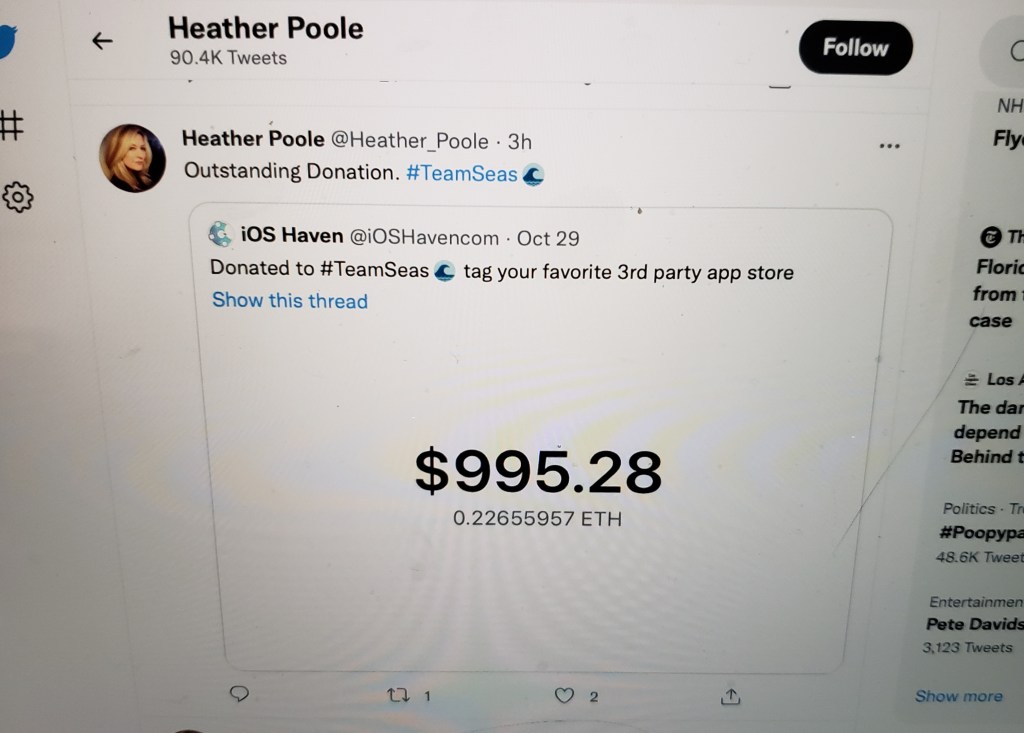
Task: Click the @Heather_Poole handle in the tweet
Action: 409,140
